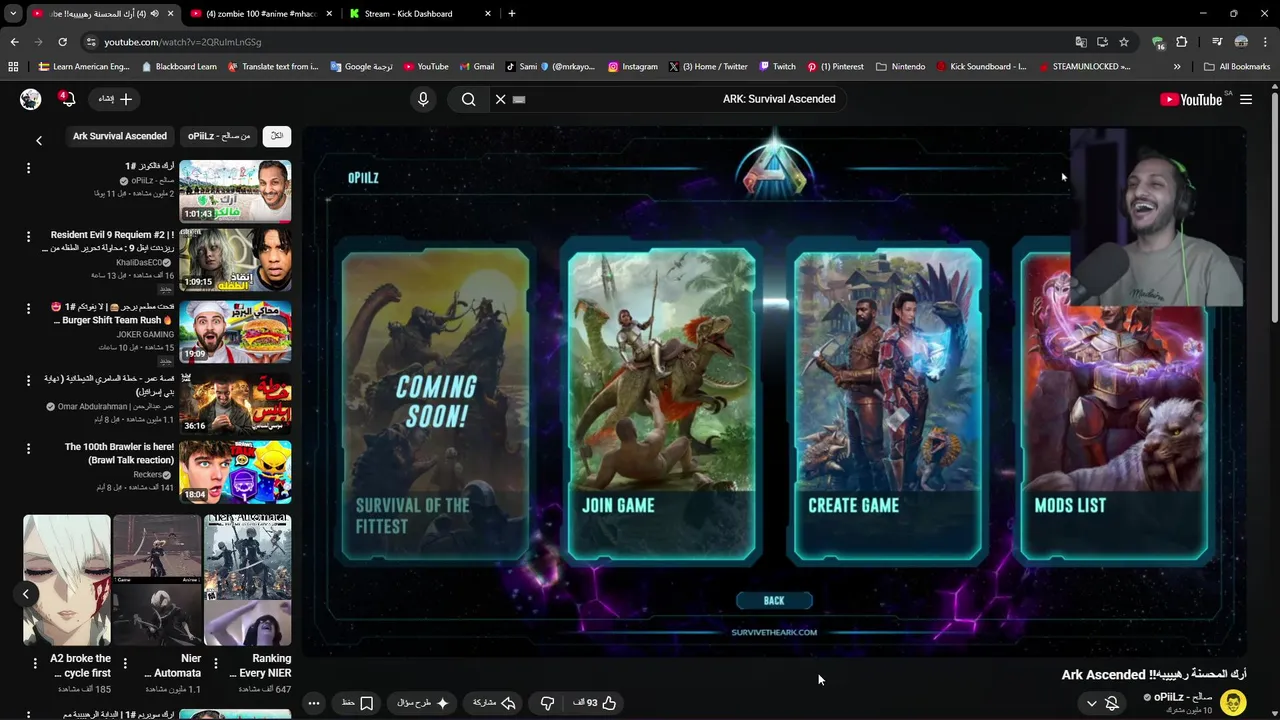Open the YouTube notifications bell
The image size is (1280, 720).
click(66, 99)
